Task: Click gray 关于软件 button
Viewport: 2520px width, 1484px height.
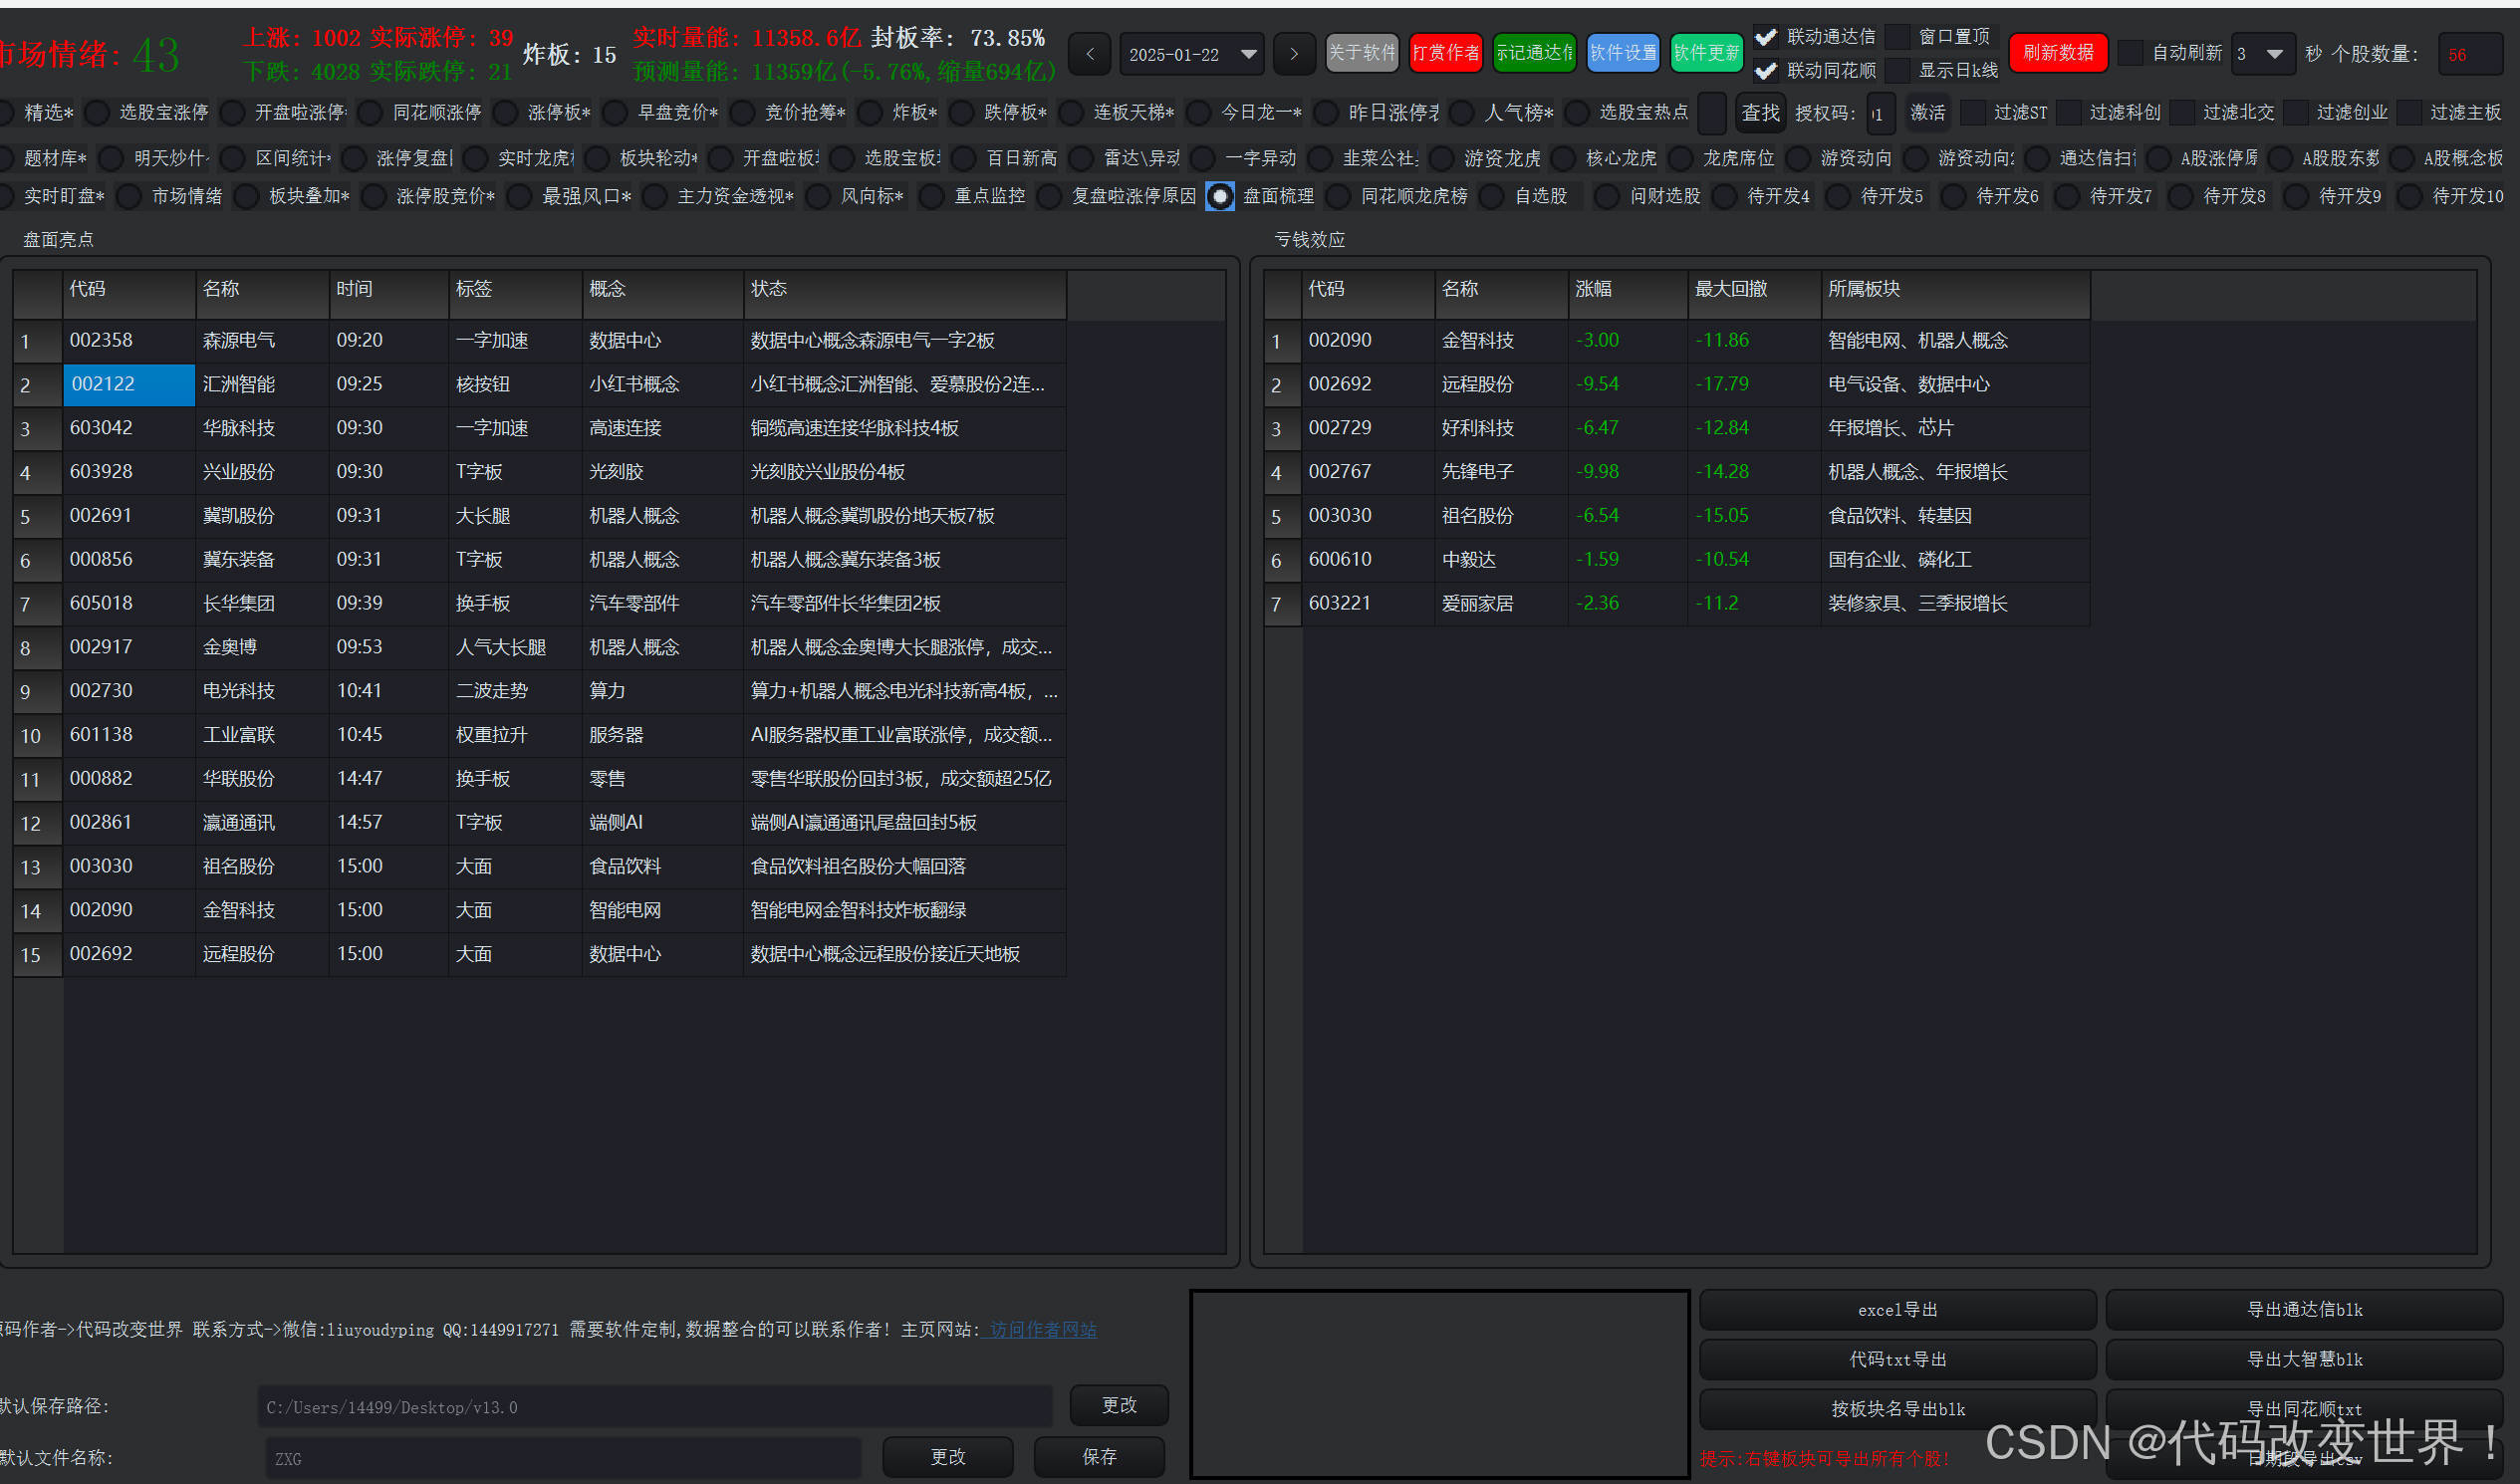Action: [x=1361, y=53]
